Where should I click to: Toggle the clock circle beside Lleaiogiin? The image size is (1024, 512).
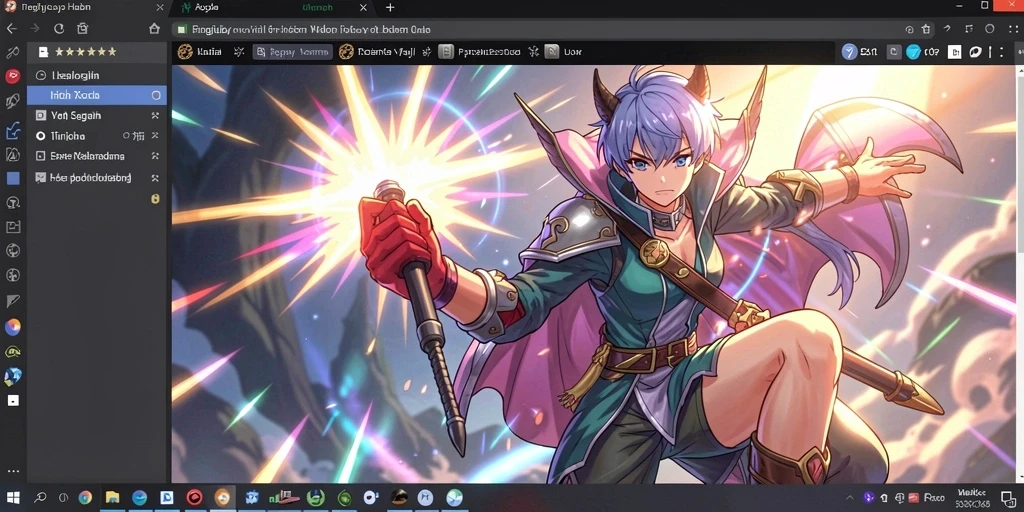[x=41, y=76]
